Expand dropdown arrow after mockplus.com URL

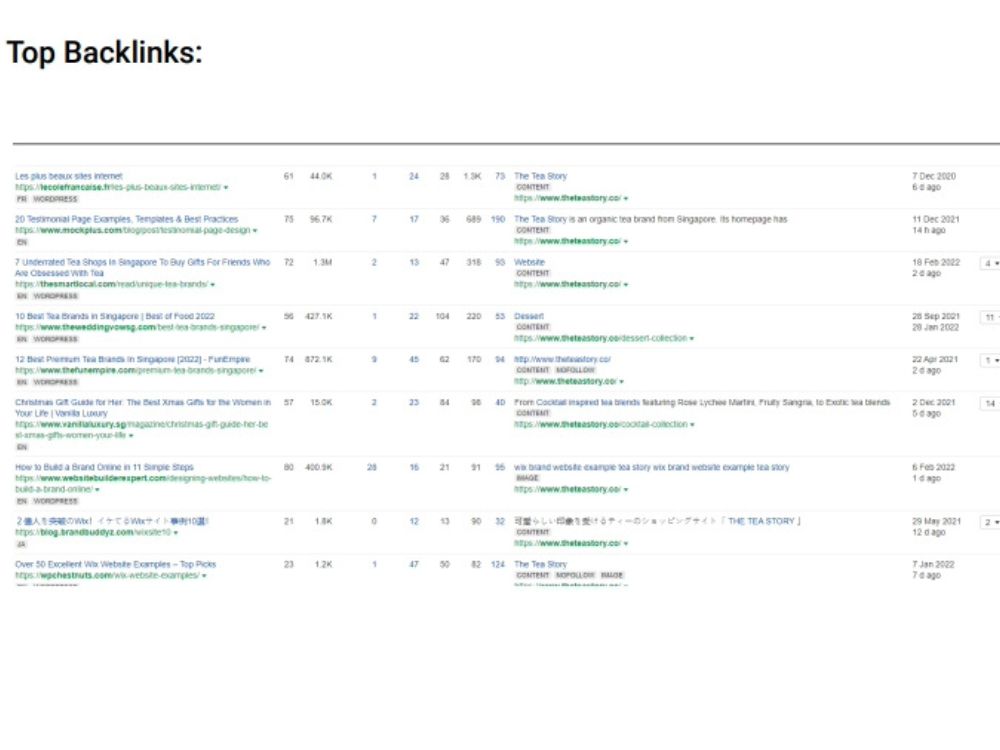(x=255, y=230)
